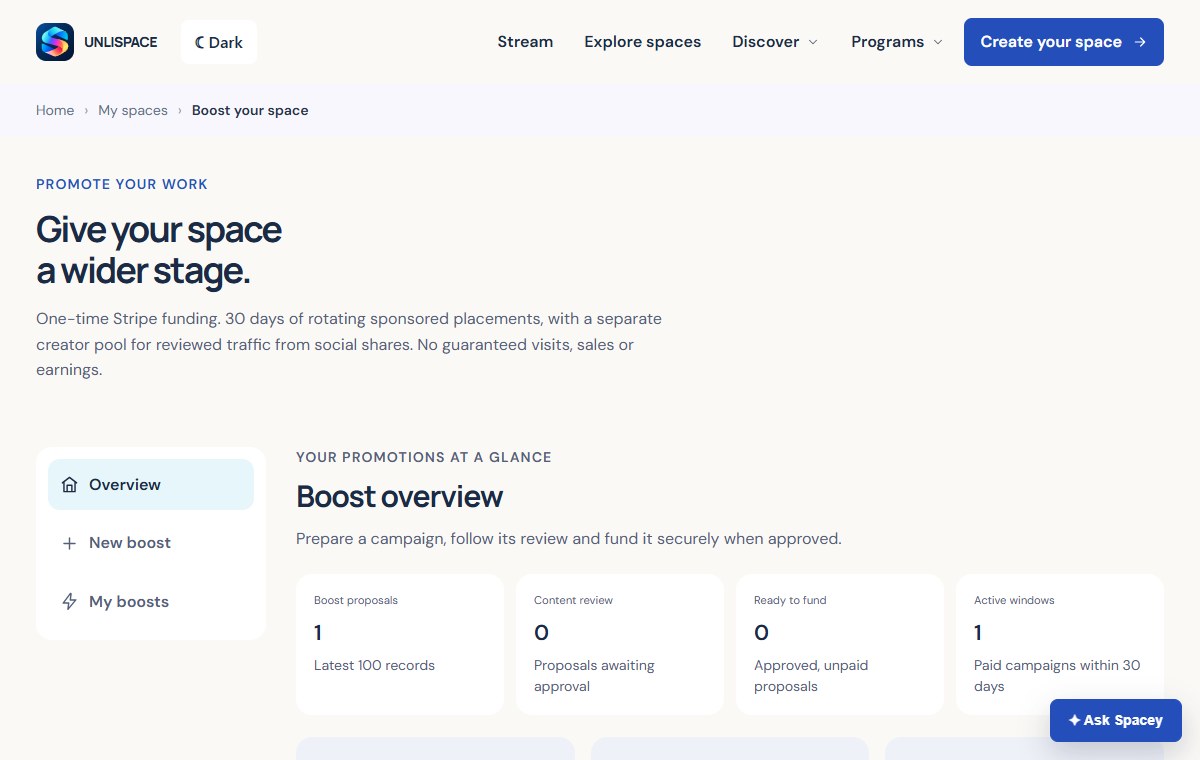Click the 'PROMOTE YOUR WORK' label
This screenshot has width=1200, height=760.
point(122,184)
